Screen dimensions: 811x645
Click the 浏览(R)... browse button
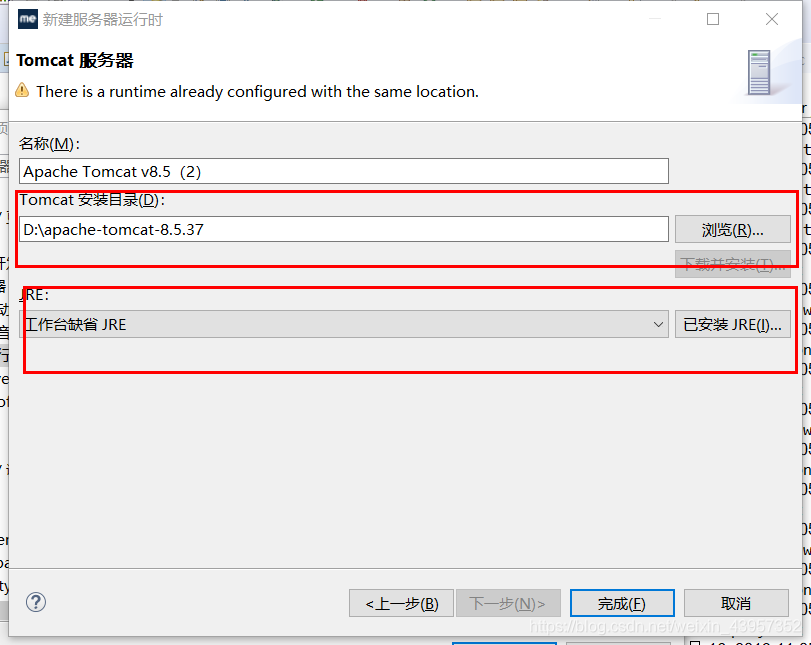pyautogui.click(x=732, y=230)
